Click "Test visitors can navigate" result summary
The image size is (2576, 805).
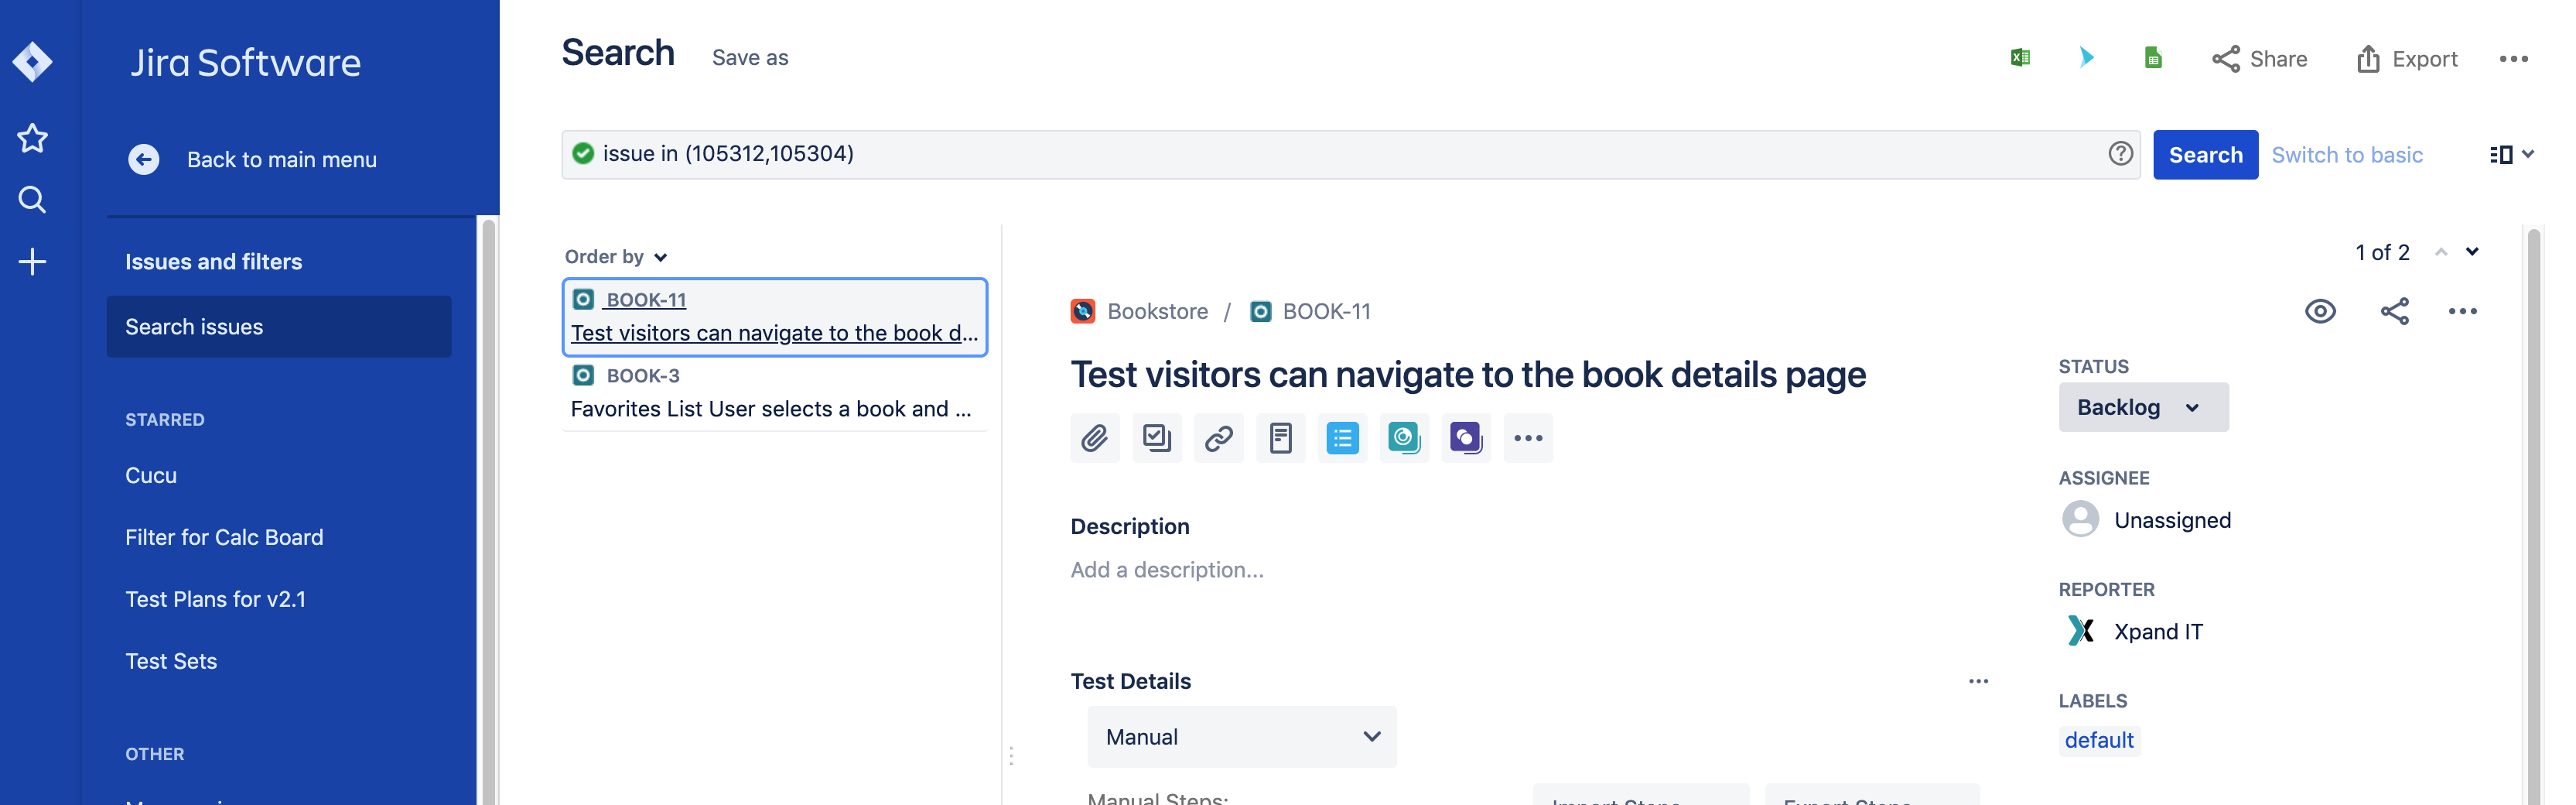(x=774, y=333)
